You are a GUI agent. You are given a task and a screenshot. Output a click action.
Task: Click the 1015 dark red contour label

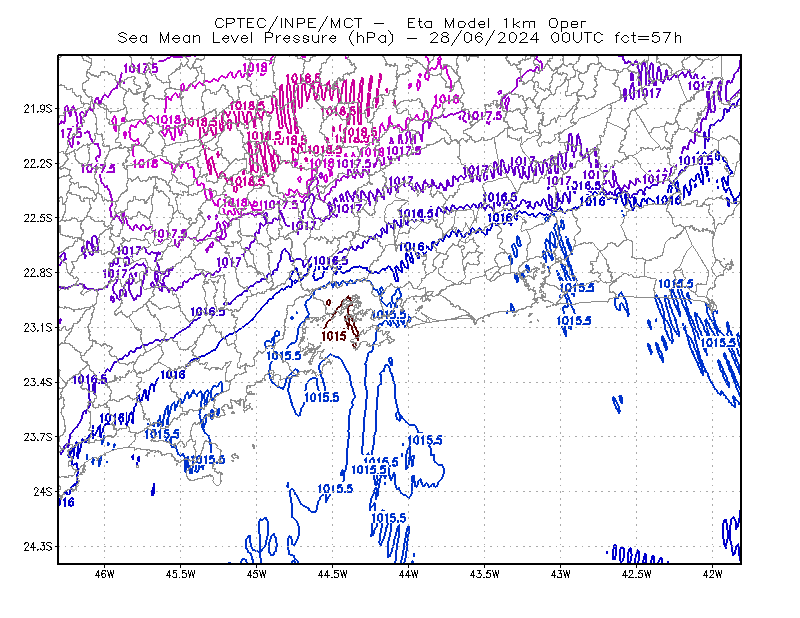334,336
